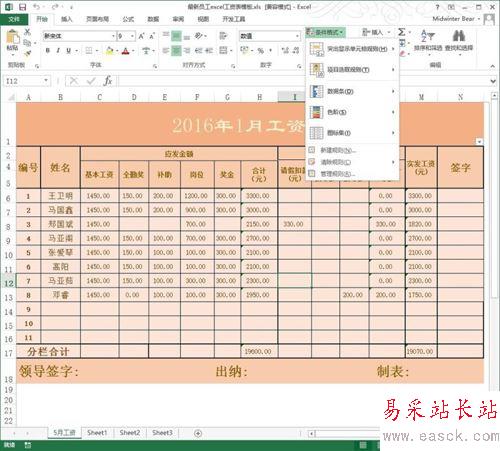Image resolution: width=500 pixels, height=451 pixels.
Task: Align cell text to the bottom
Action: pos(187,36)
